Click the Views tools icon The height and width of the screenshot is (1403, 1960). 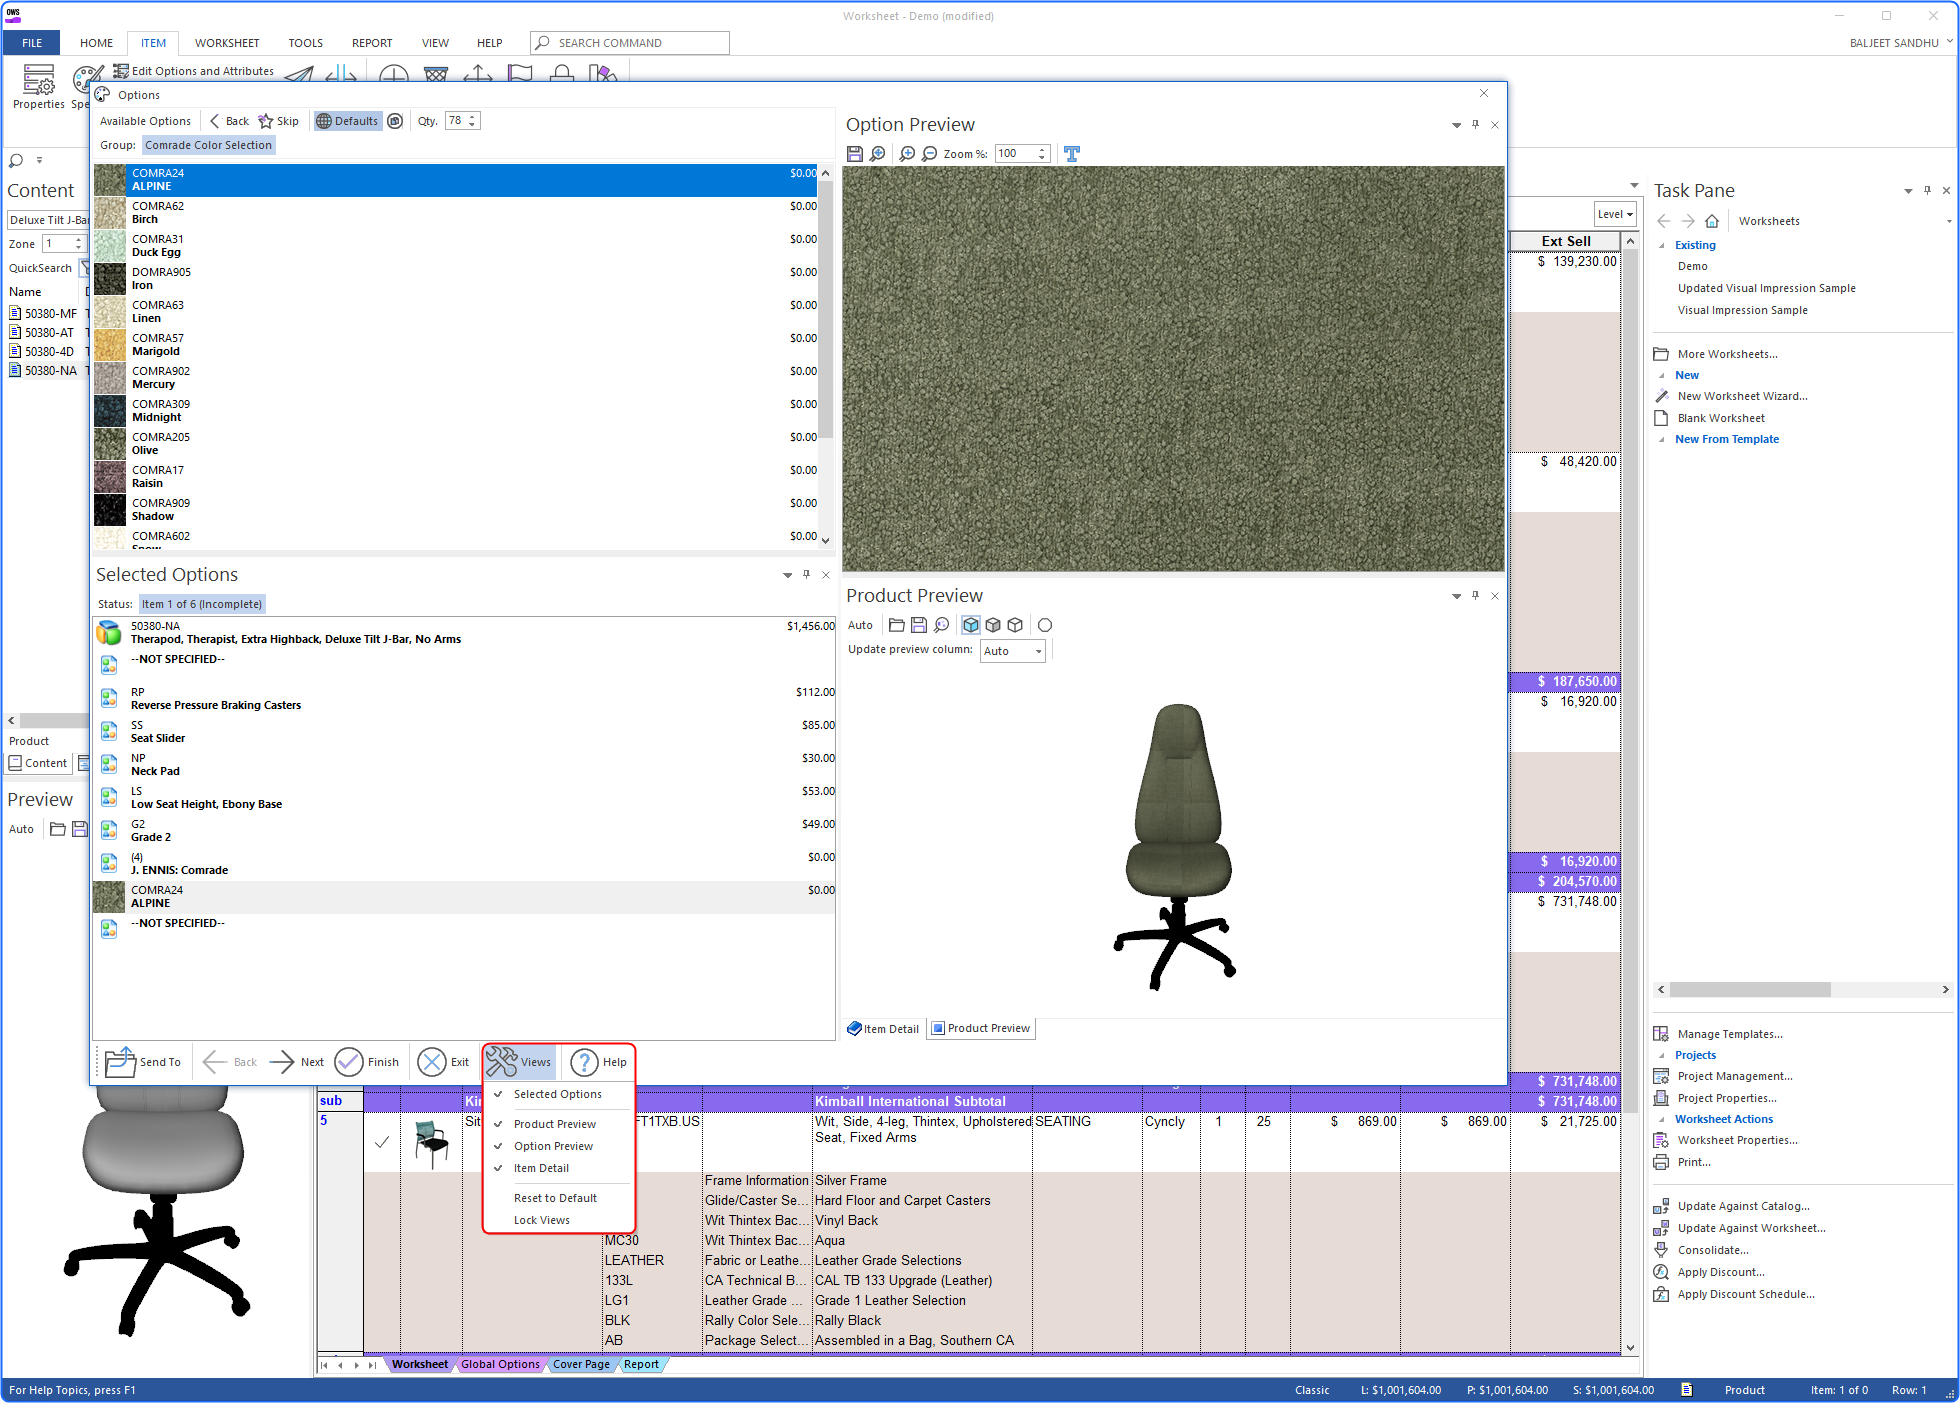coord(501,1061)
